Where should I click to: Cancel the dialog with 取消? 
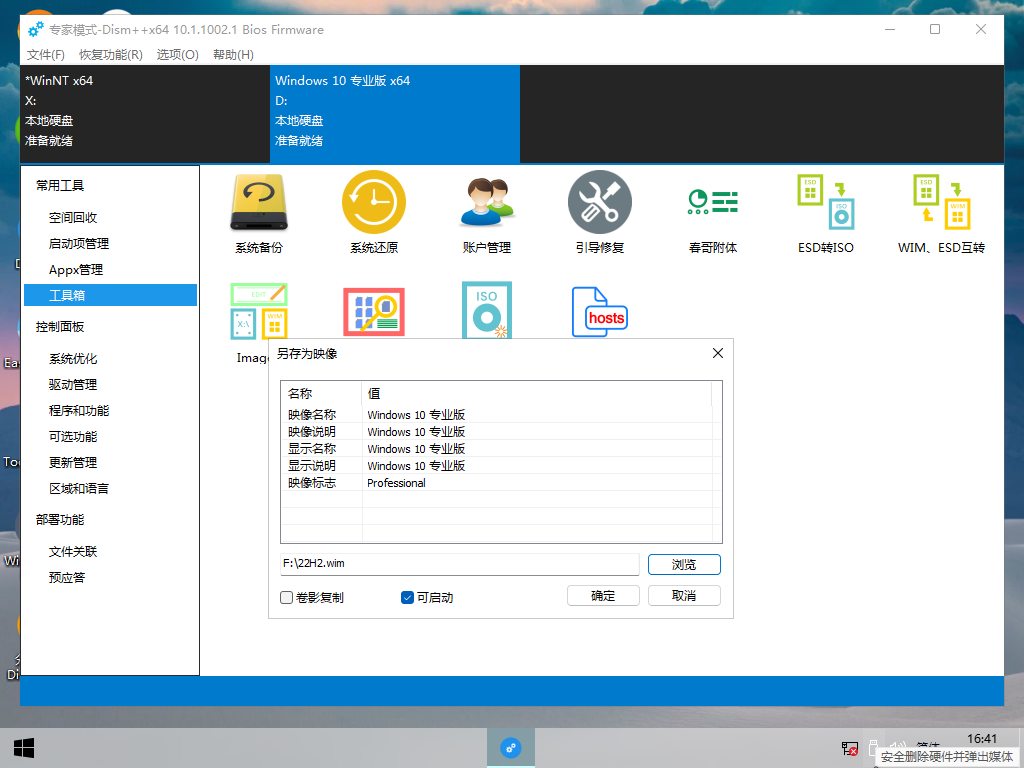tap(684, 596)
